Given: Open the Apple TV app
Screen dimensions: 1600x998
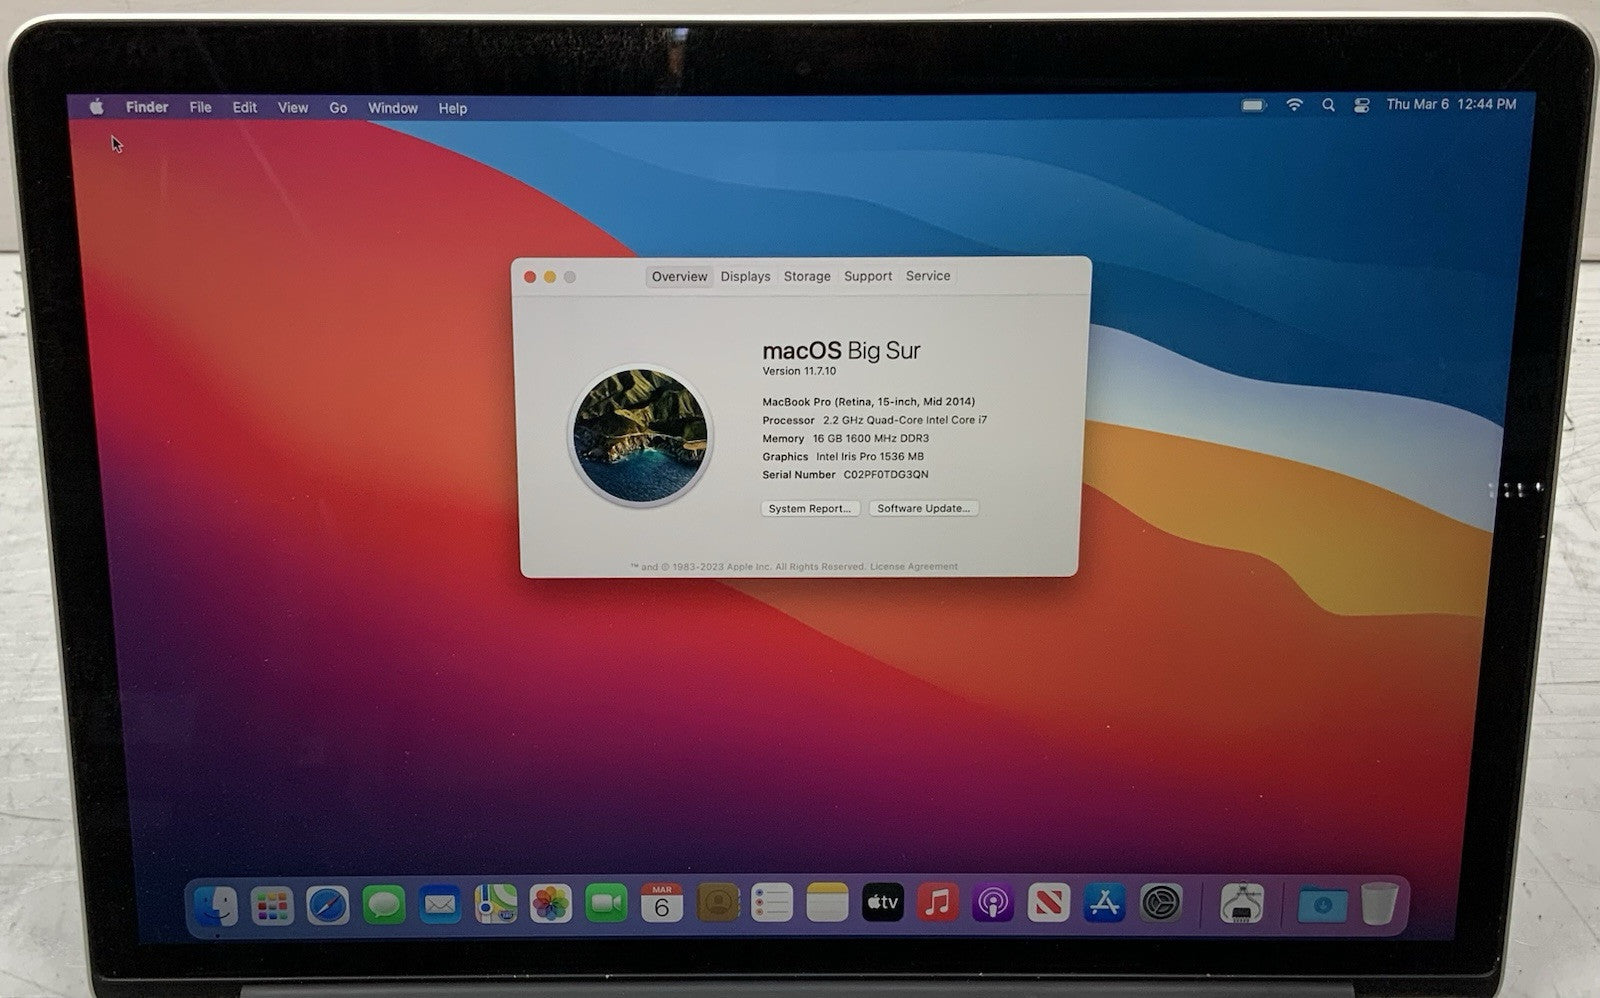Looking at the screenshot, I should pyautogui.click(x=882, y=903).
